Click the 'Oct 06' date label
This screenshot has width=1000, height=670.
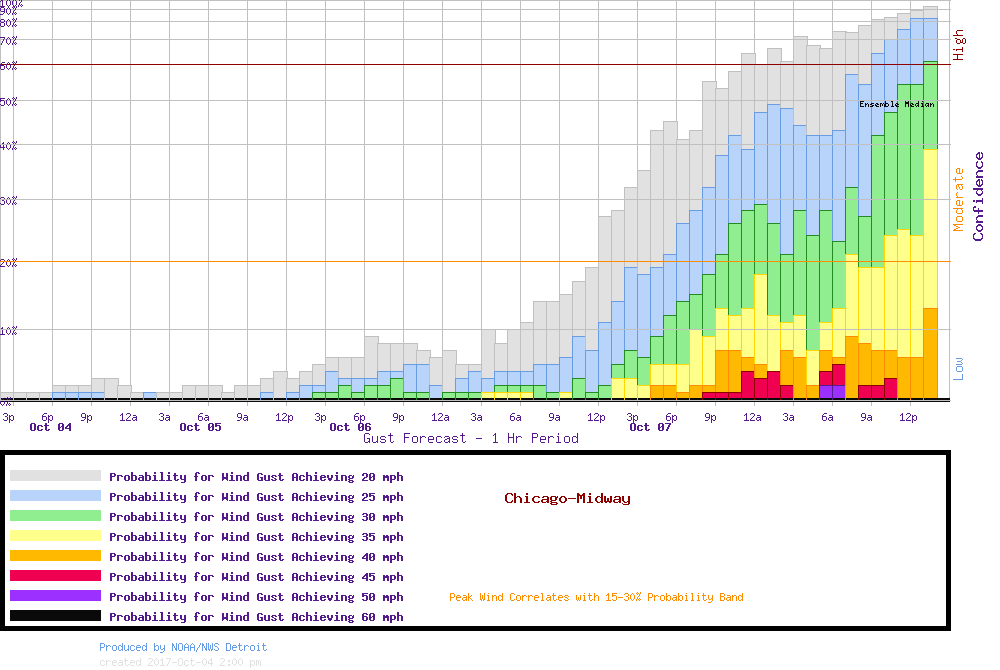(x=350, y=427)
